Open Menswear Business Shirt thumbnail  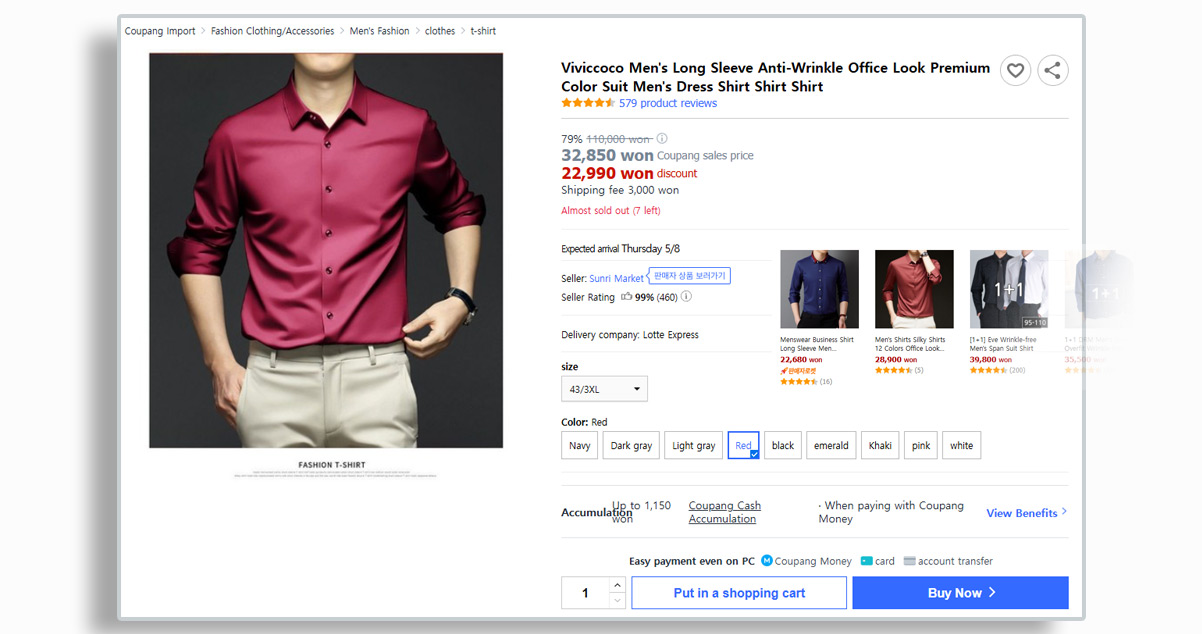[819, 289]
